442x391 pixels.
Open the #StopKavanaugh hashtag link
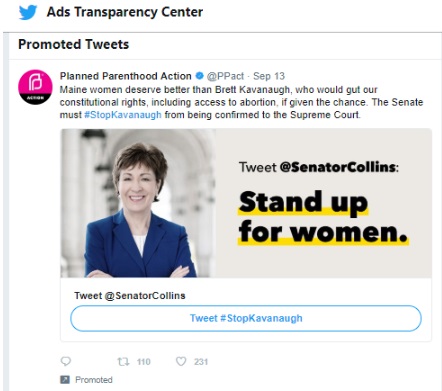pyautogui.click(x=123, y=115)
